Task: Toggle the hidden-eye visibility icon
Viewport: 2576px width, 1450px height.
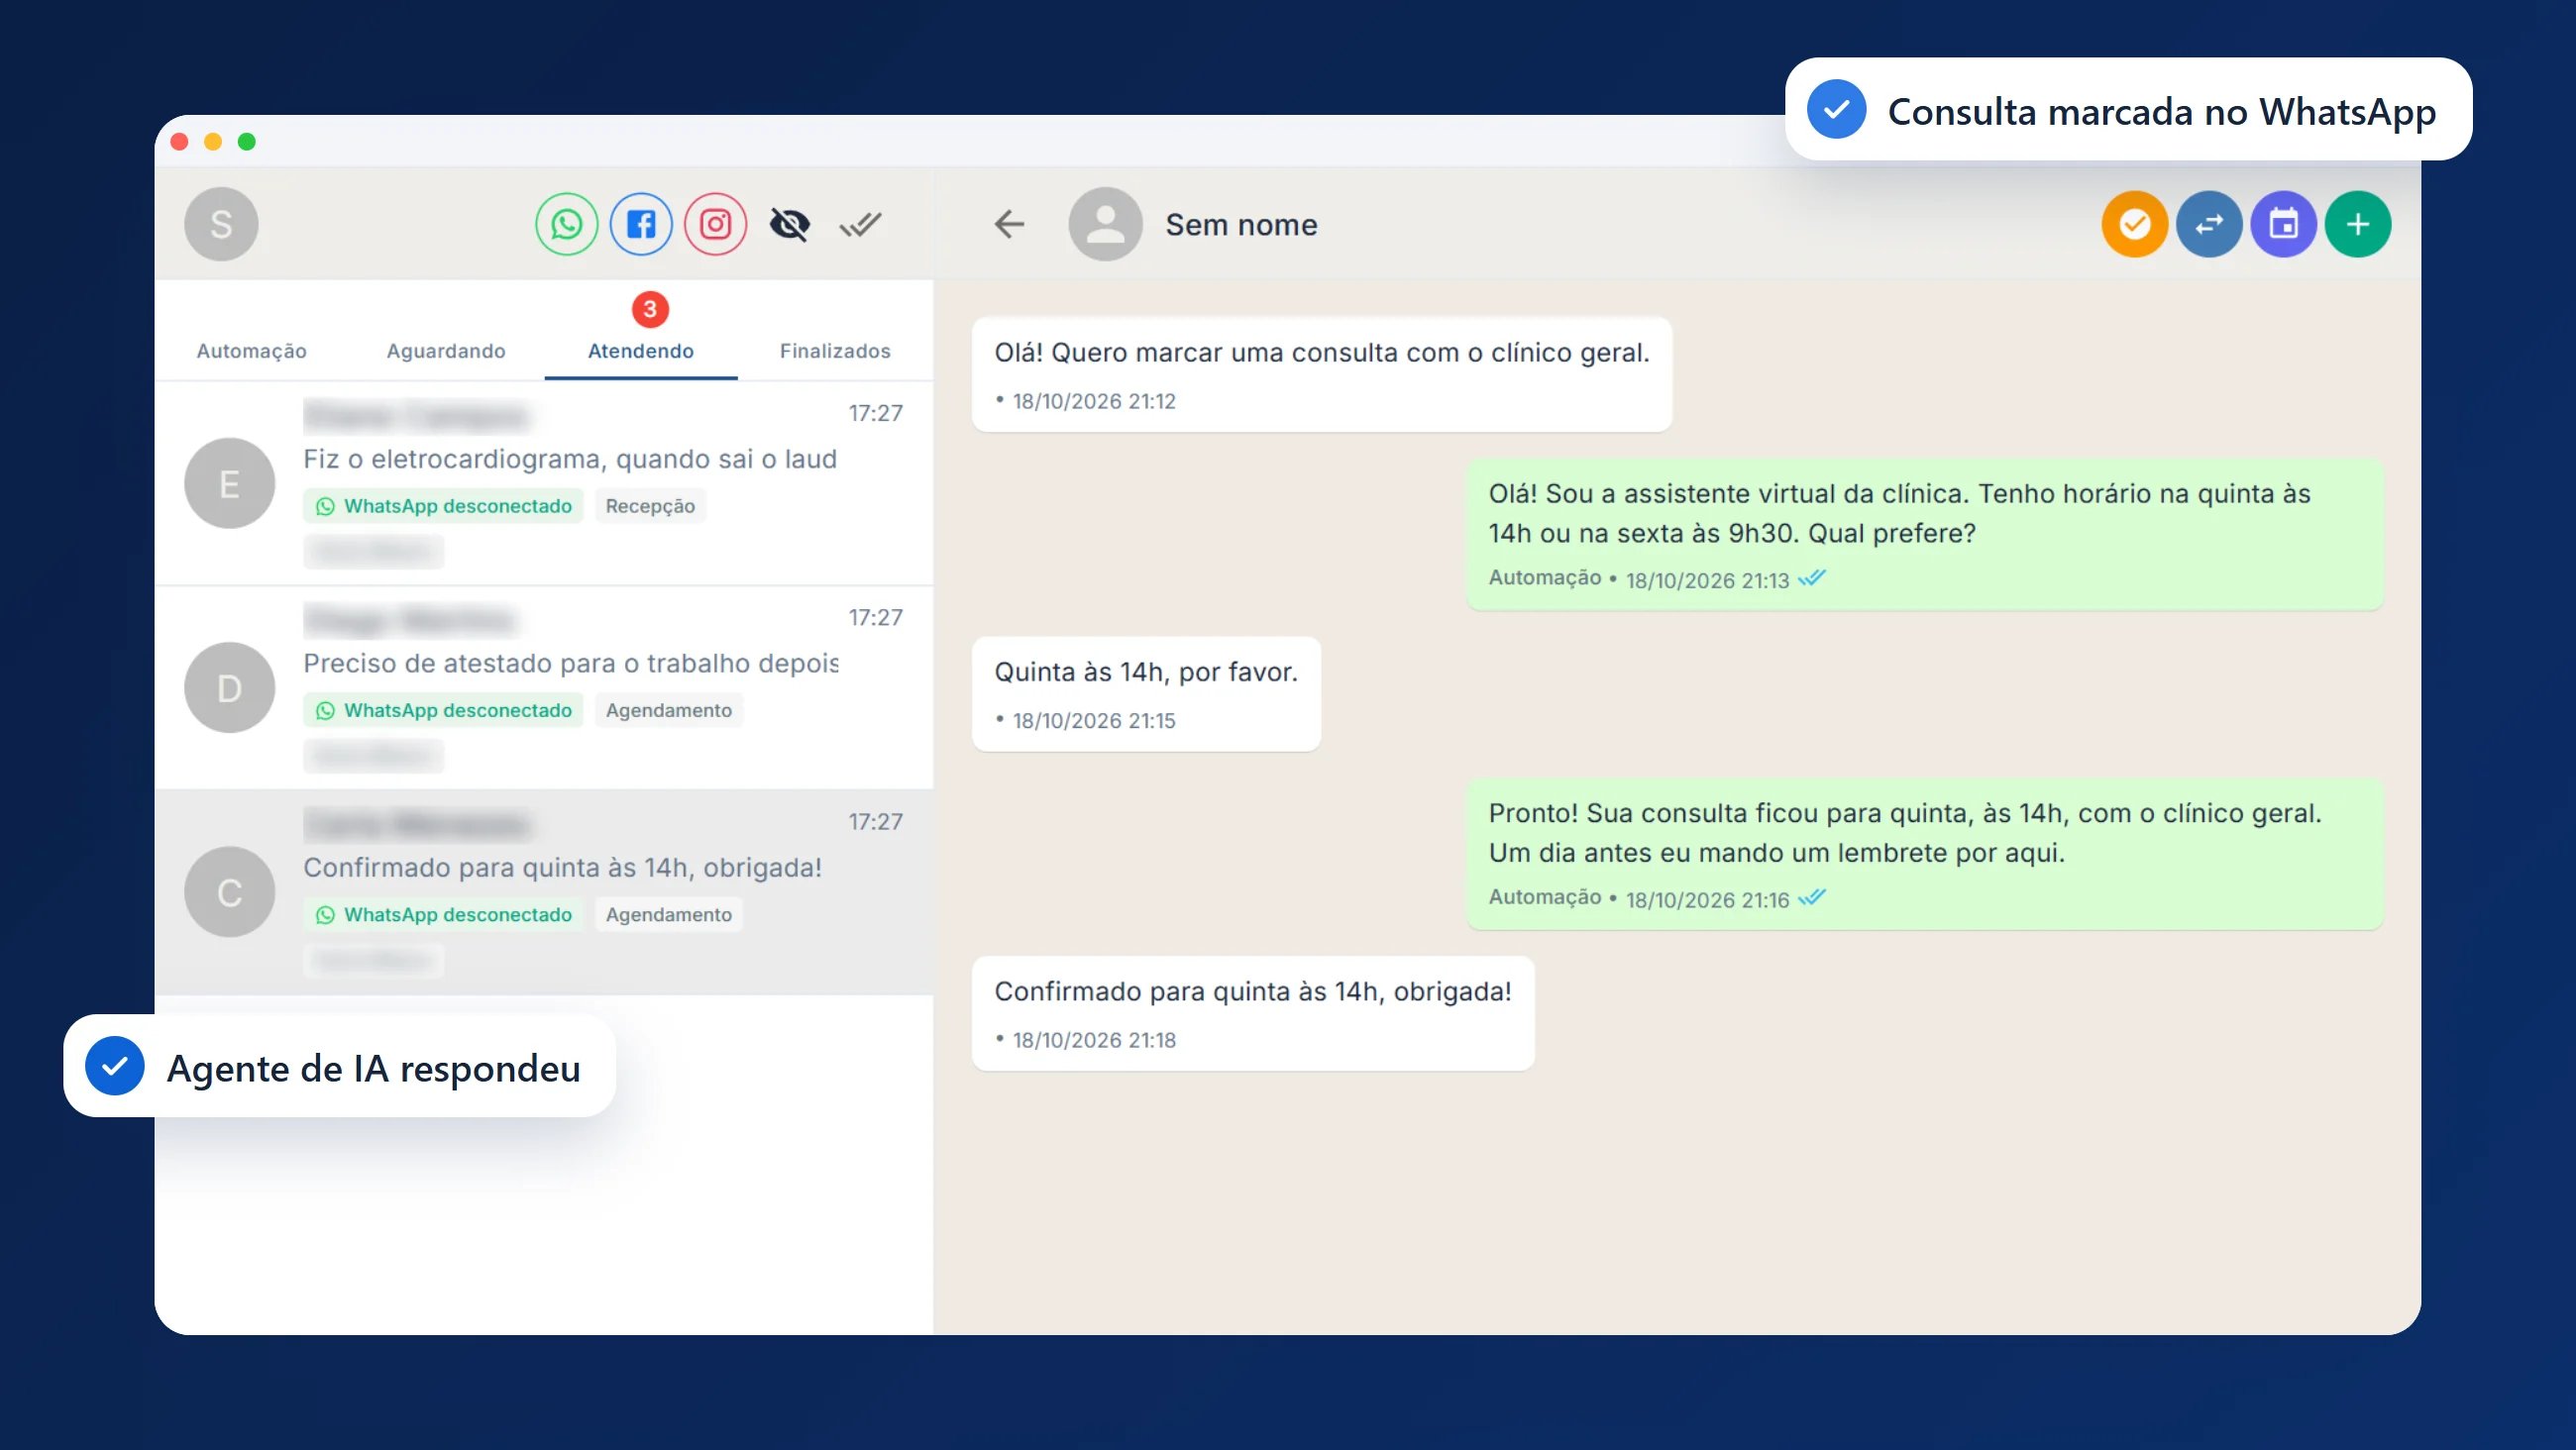Action: [x=789, y=224]
